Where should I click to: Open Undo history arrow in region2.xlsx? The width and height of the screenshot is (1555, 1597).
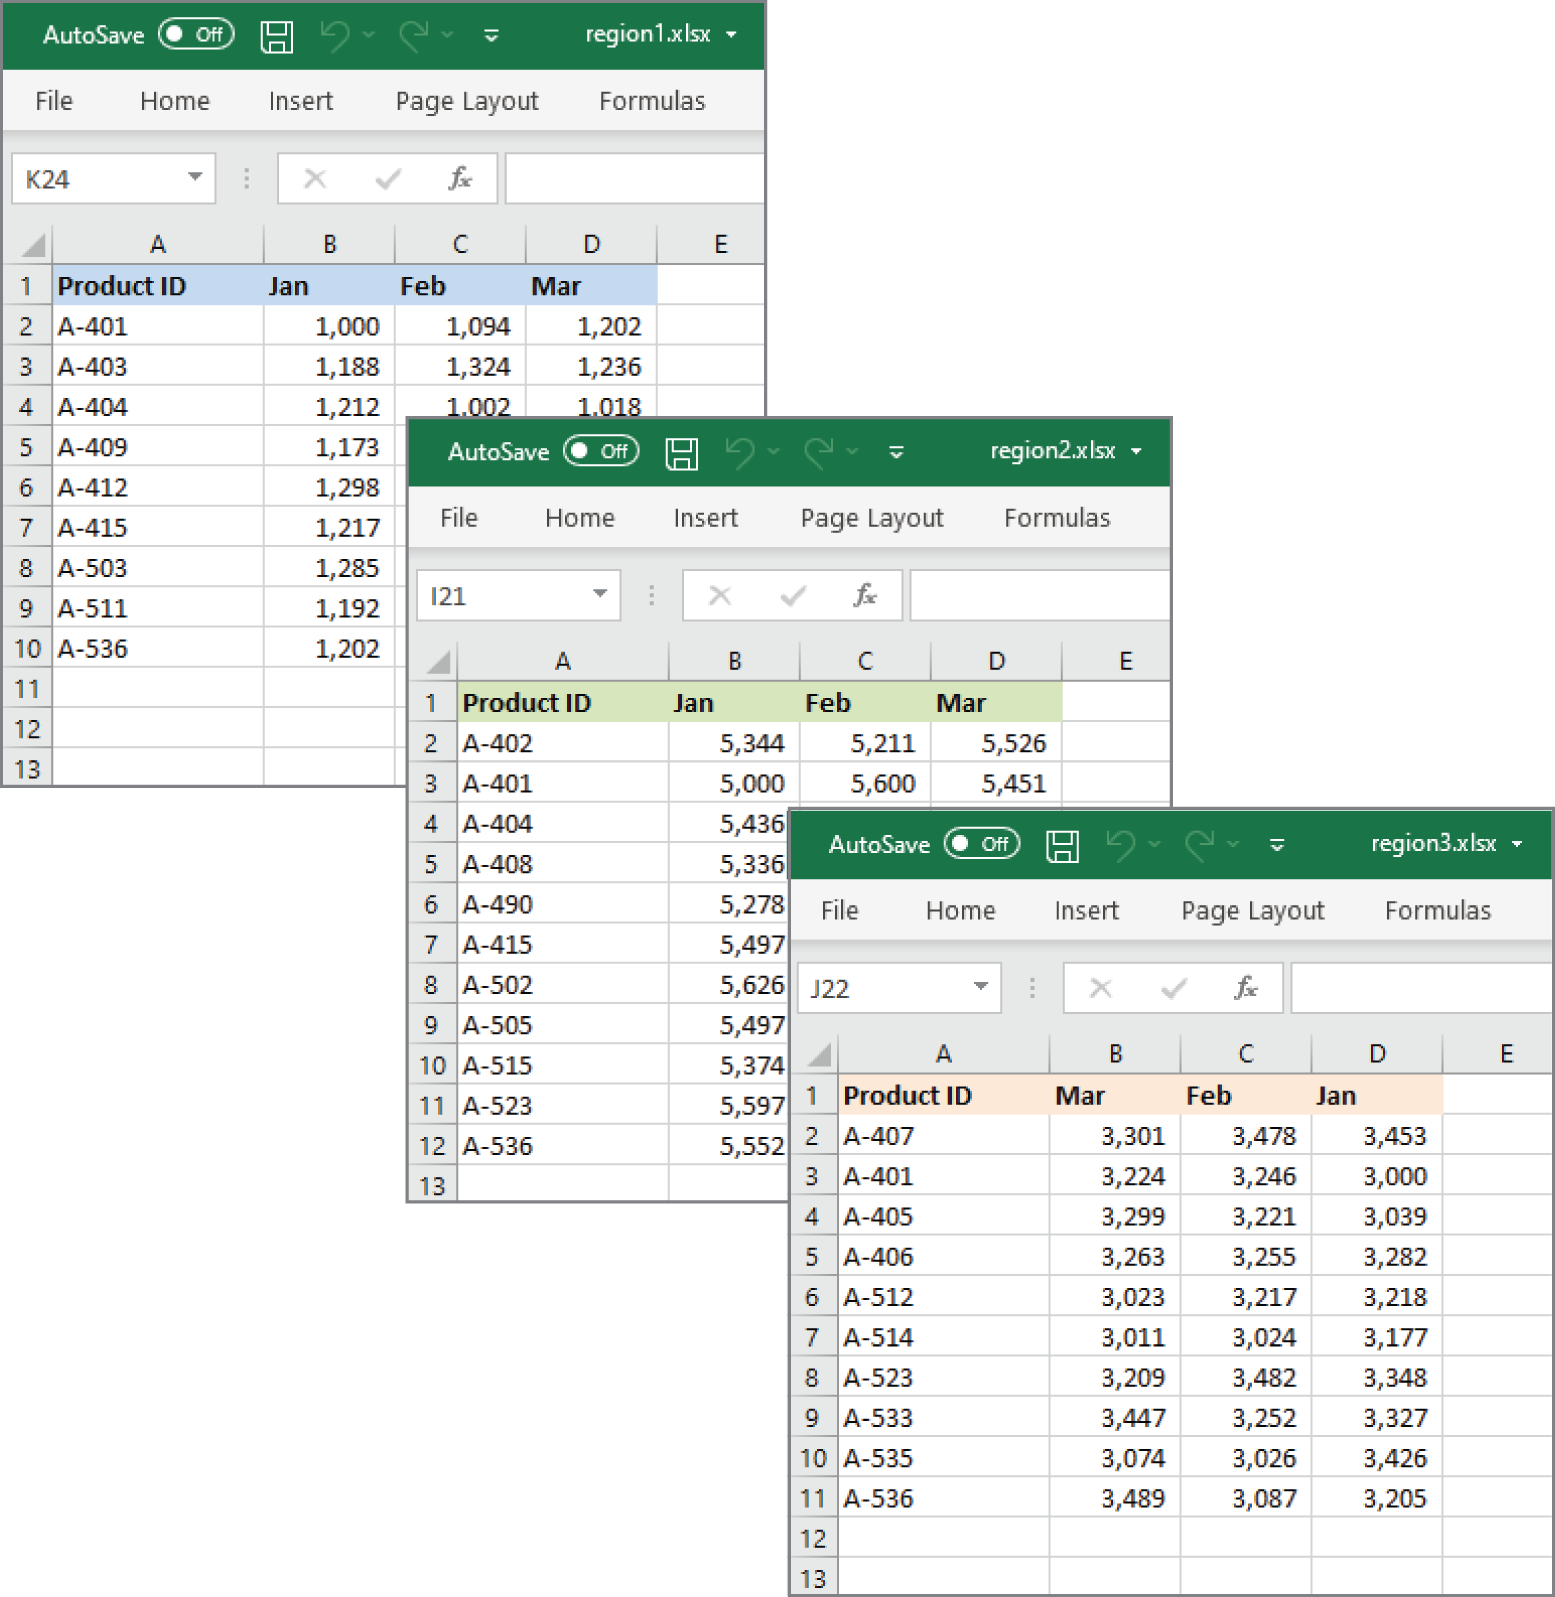point(773,453)
